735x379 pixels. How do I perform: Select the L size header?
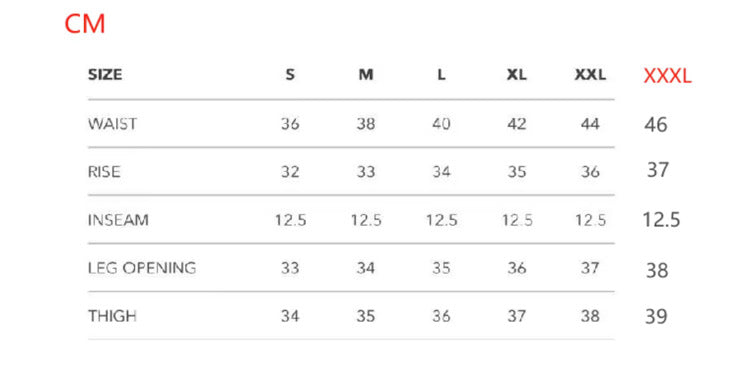click(x=441, y=74)
